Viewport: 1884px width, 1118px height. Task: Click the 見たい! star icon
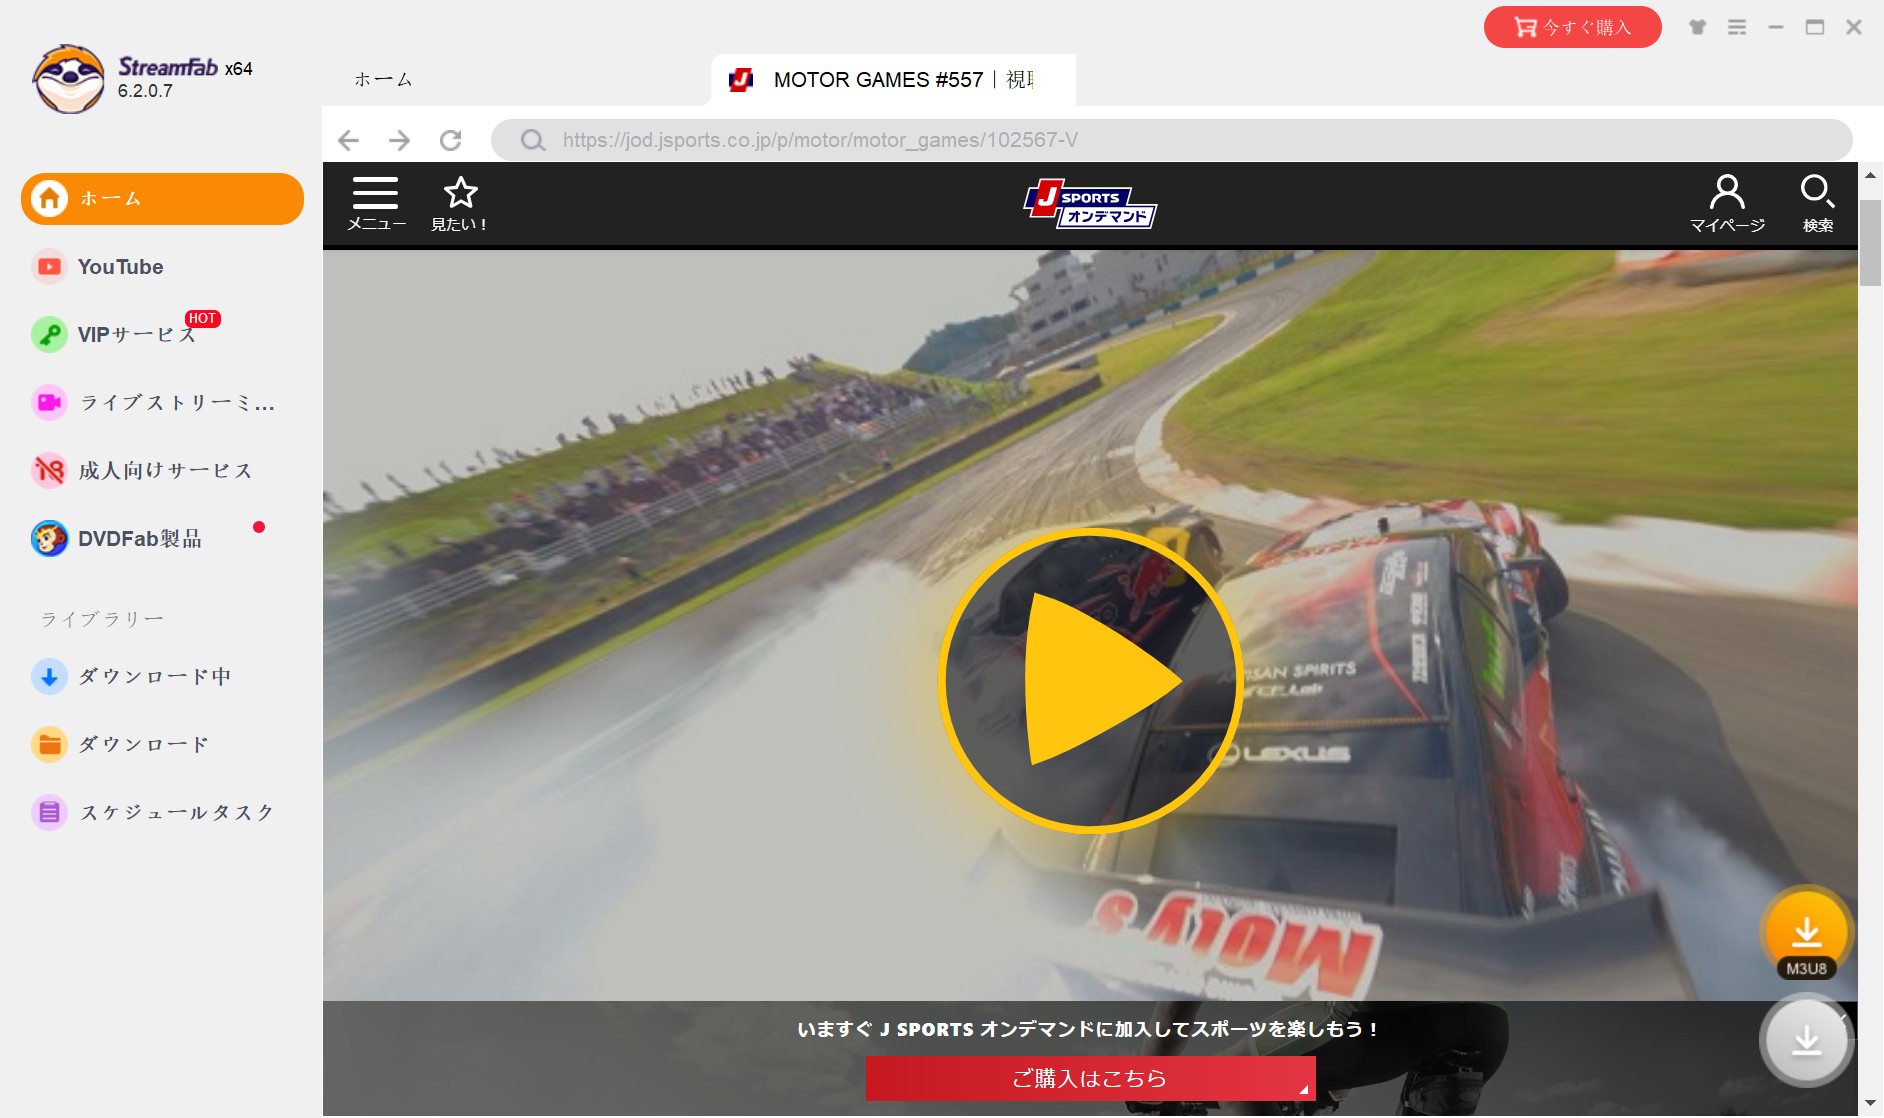click(x=460, y=204)
